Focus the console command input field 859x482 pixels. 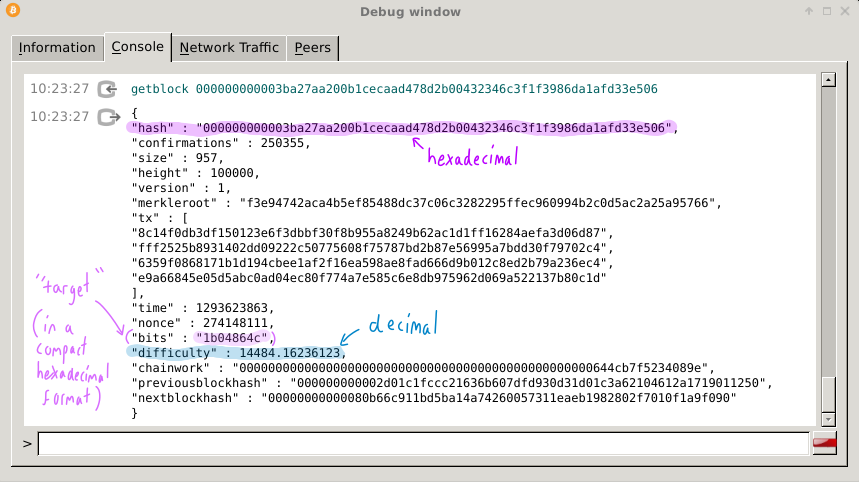pos(422,443)
